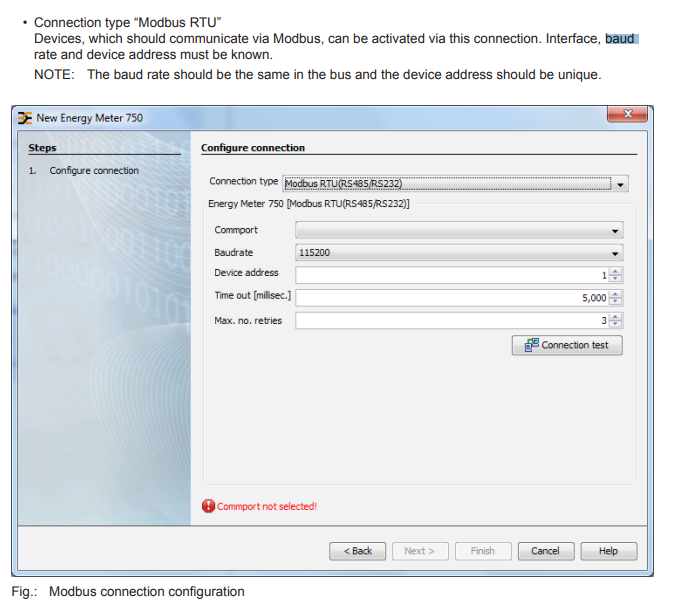This screenshot has width=681, height=612.
Task: Go to previous step with Back button
Action: (x=358, y=551)
